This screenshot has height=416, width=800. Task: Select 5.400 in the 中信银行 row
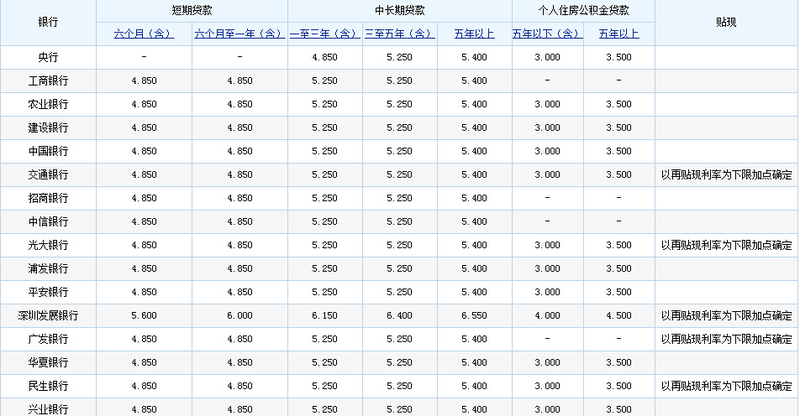coord(474,222)
